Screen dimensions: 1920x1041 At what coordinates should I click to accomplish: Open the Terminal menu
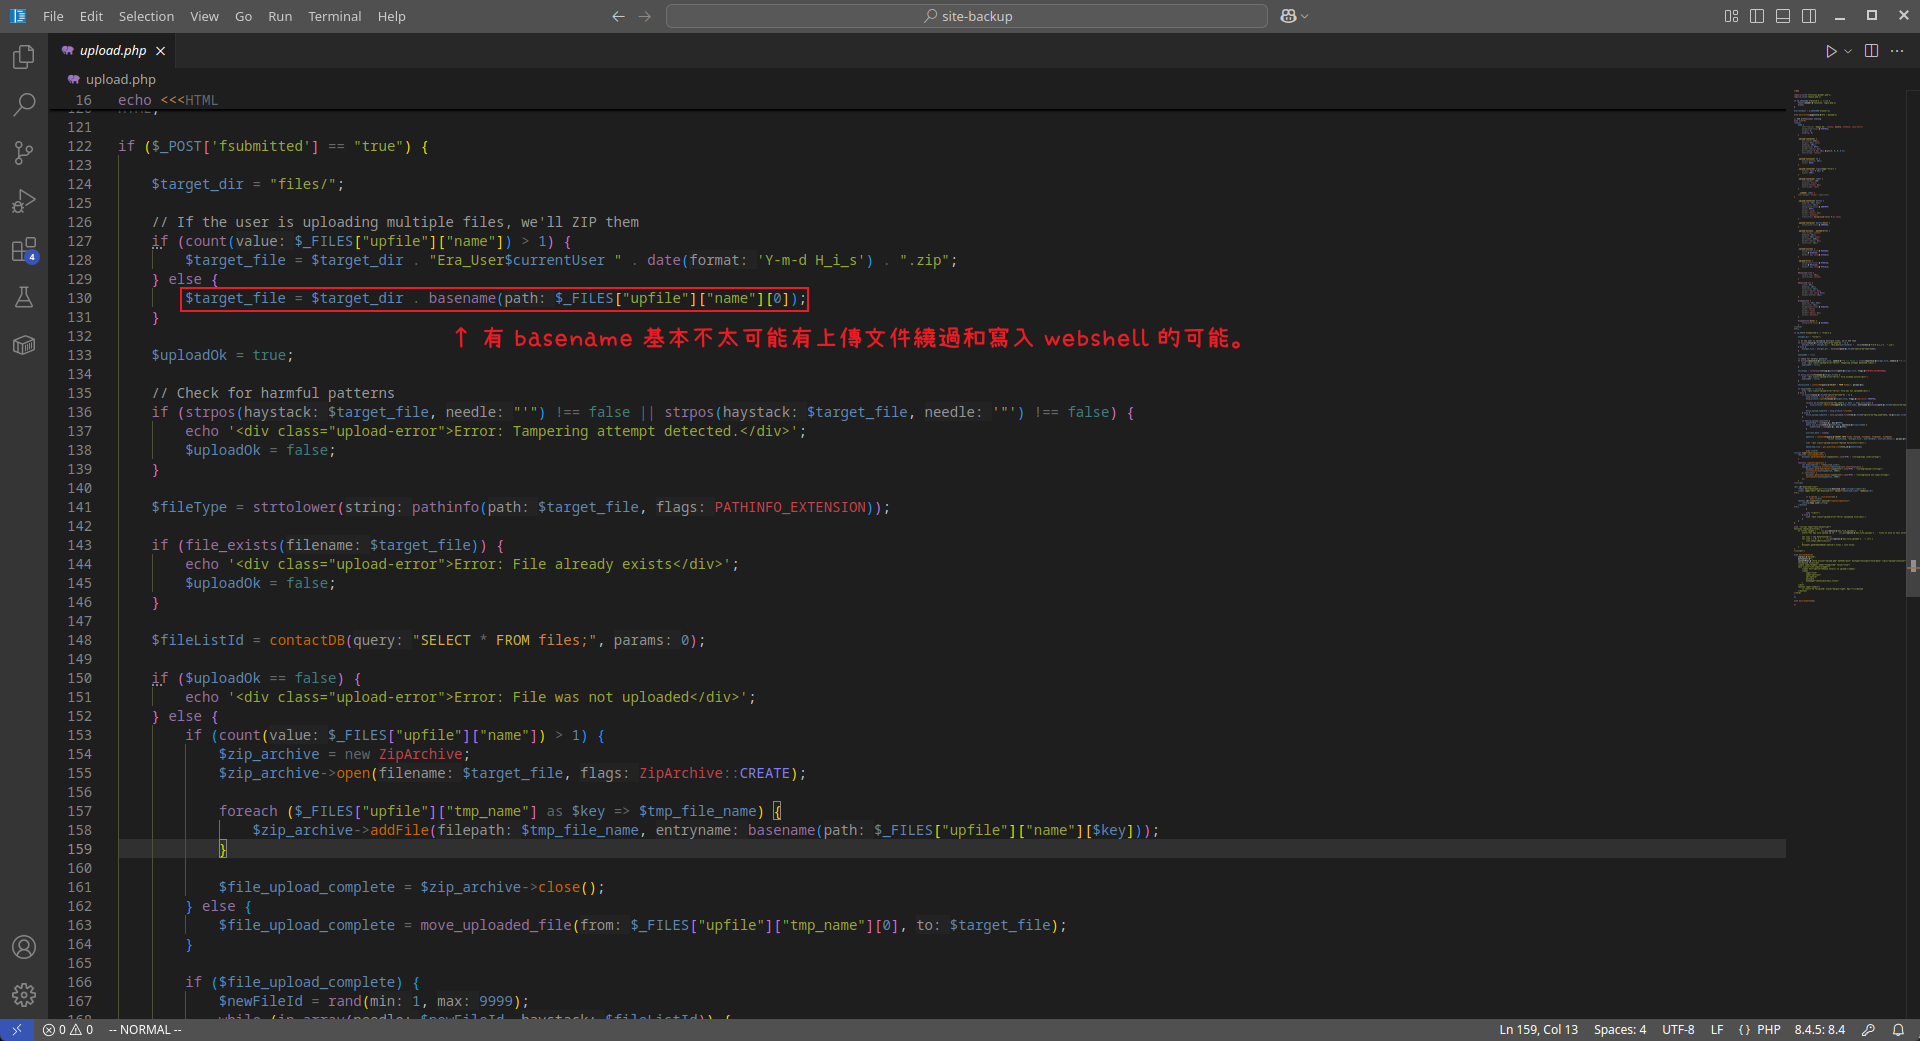click(x=334, y=16)
